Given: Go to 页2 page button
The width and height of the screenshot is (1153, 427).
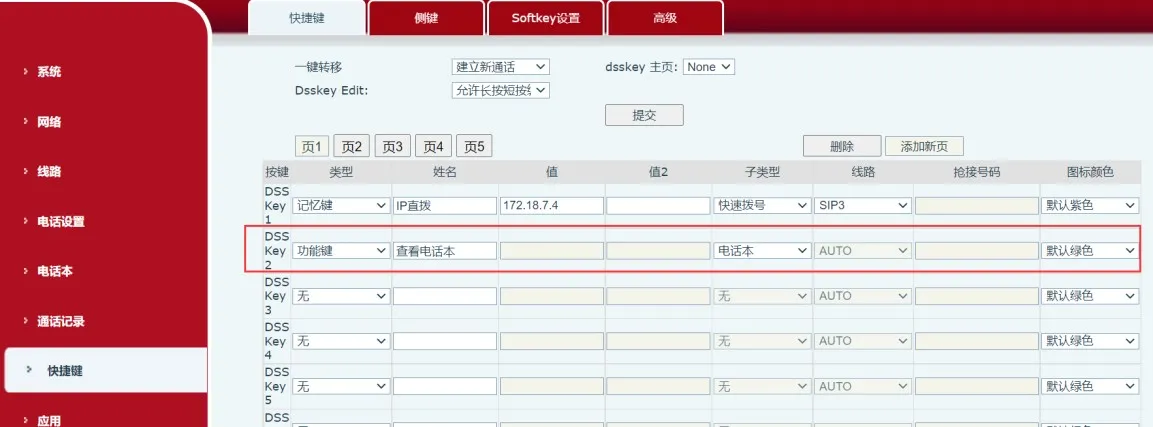Looking at the screenshot, I should [x=351, y=147].
